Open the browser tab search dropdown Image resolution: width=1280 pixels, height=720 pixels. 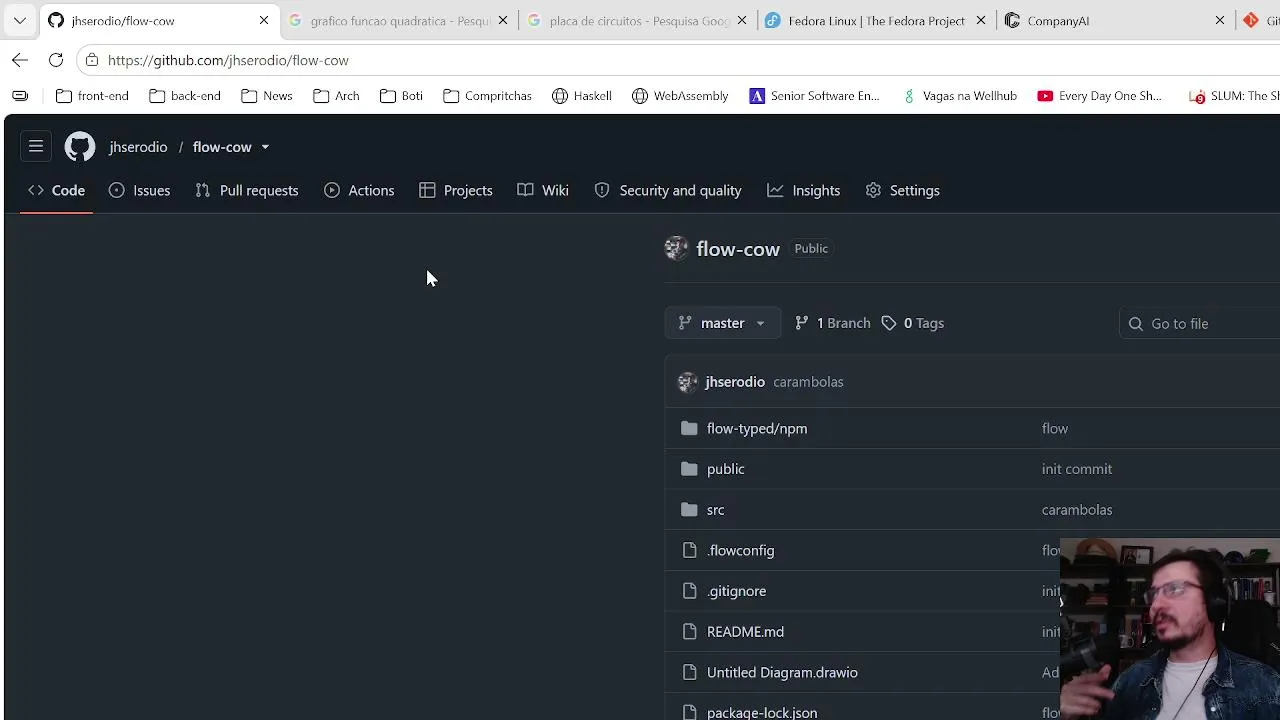pos(19,20)
